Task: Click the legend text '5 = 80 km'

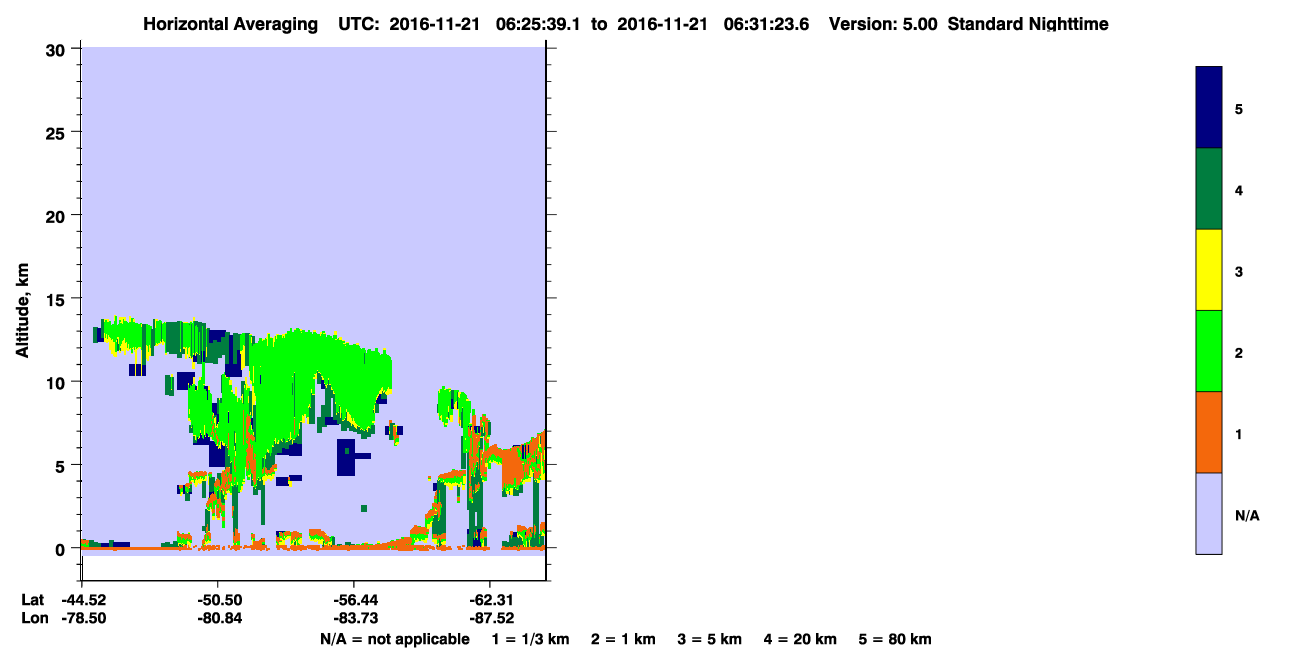Action: pyautogui.click(x=895, y=639)
